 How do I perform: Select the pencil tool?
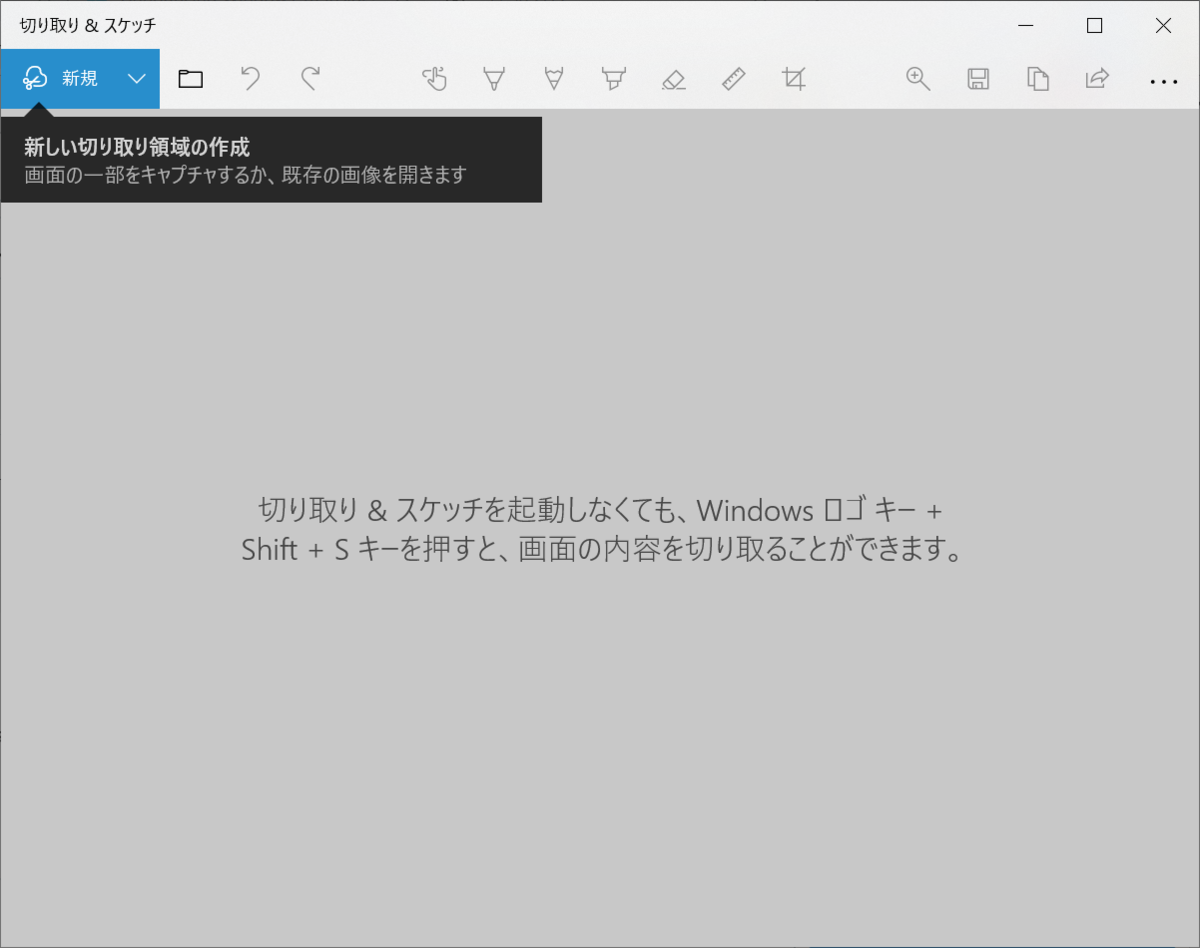(554, 79)
